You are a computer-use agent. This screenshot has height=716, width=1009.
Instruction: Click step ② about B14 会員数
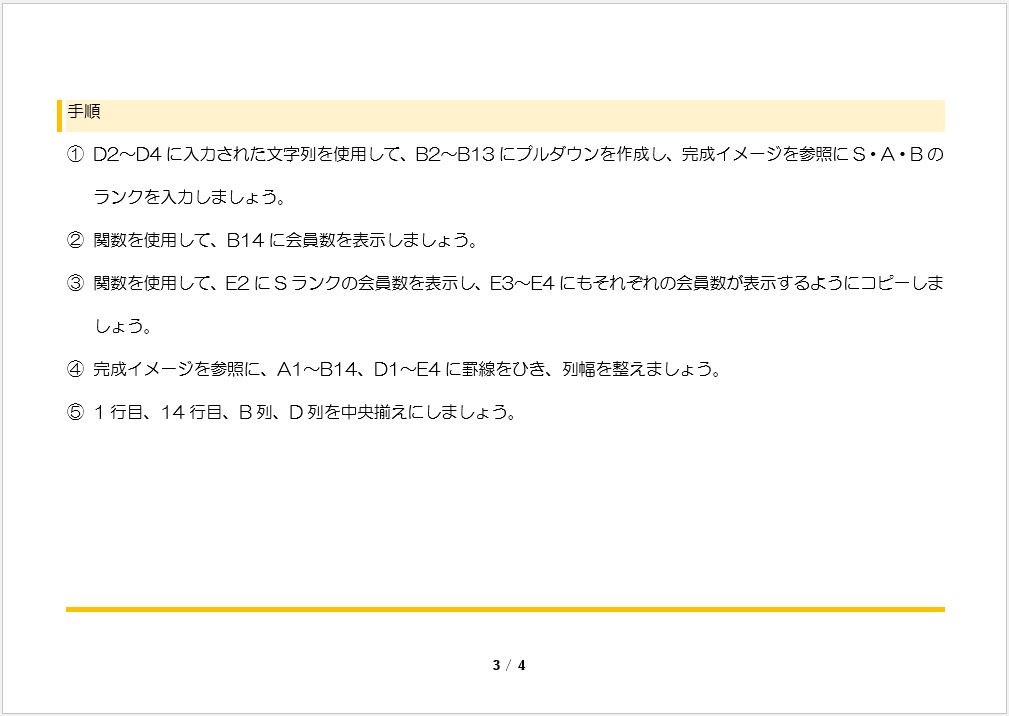273,240
